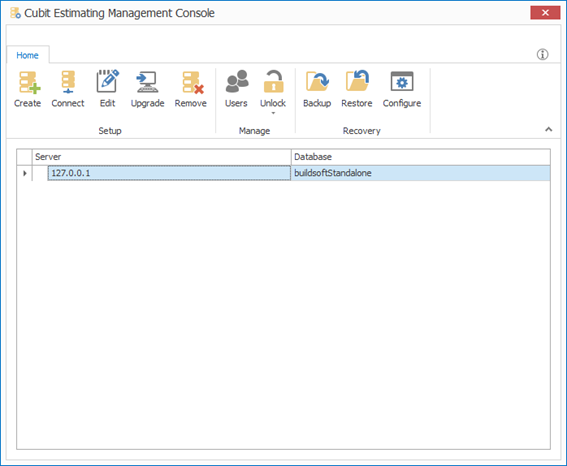Screen dimensions: 567x466
Task: Select the buildsoftStandalone database cell
Action: coord(421,173)
